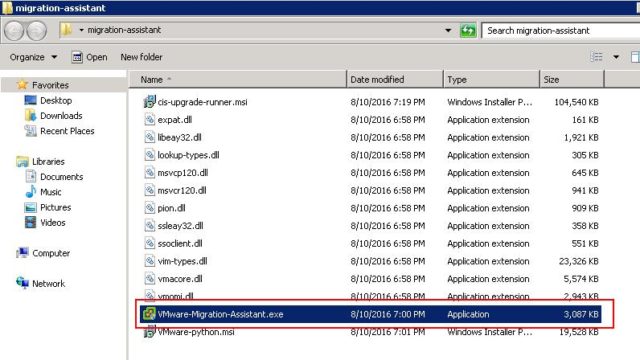Select the libeay32.dll file icon

pyautogui.click(x=149, y=137)
